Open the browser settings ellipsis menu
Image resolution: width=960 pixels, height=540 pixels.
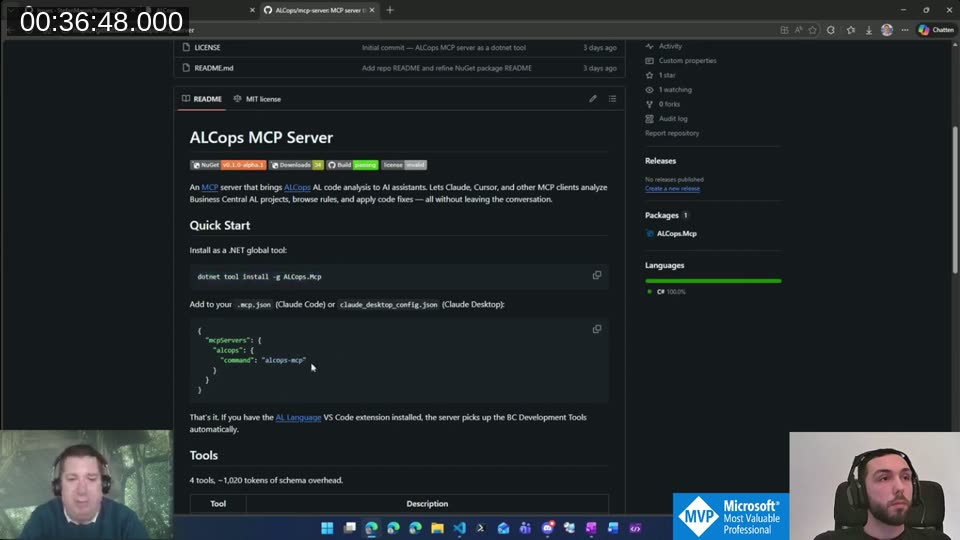point(905,30)
